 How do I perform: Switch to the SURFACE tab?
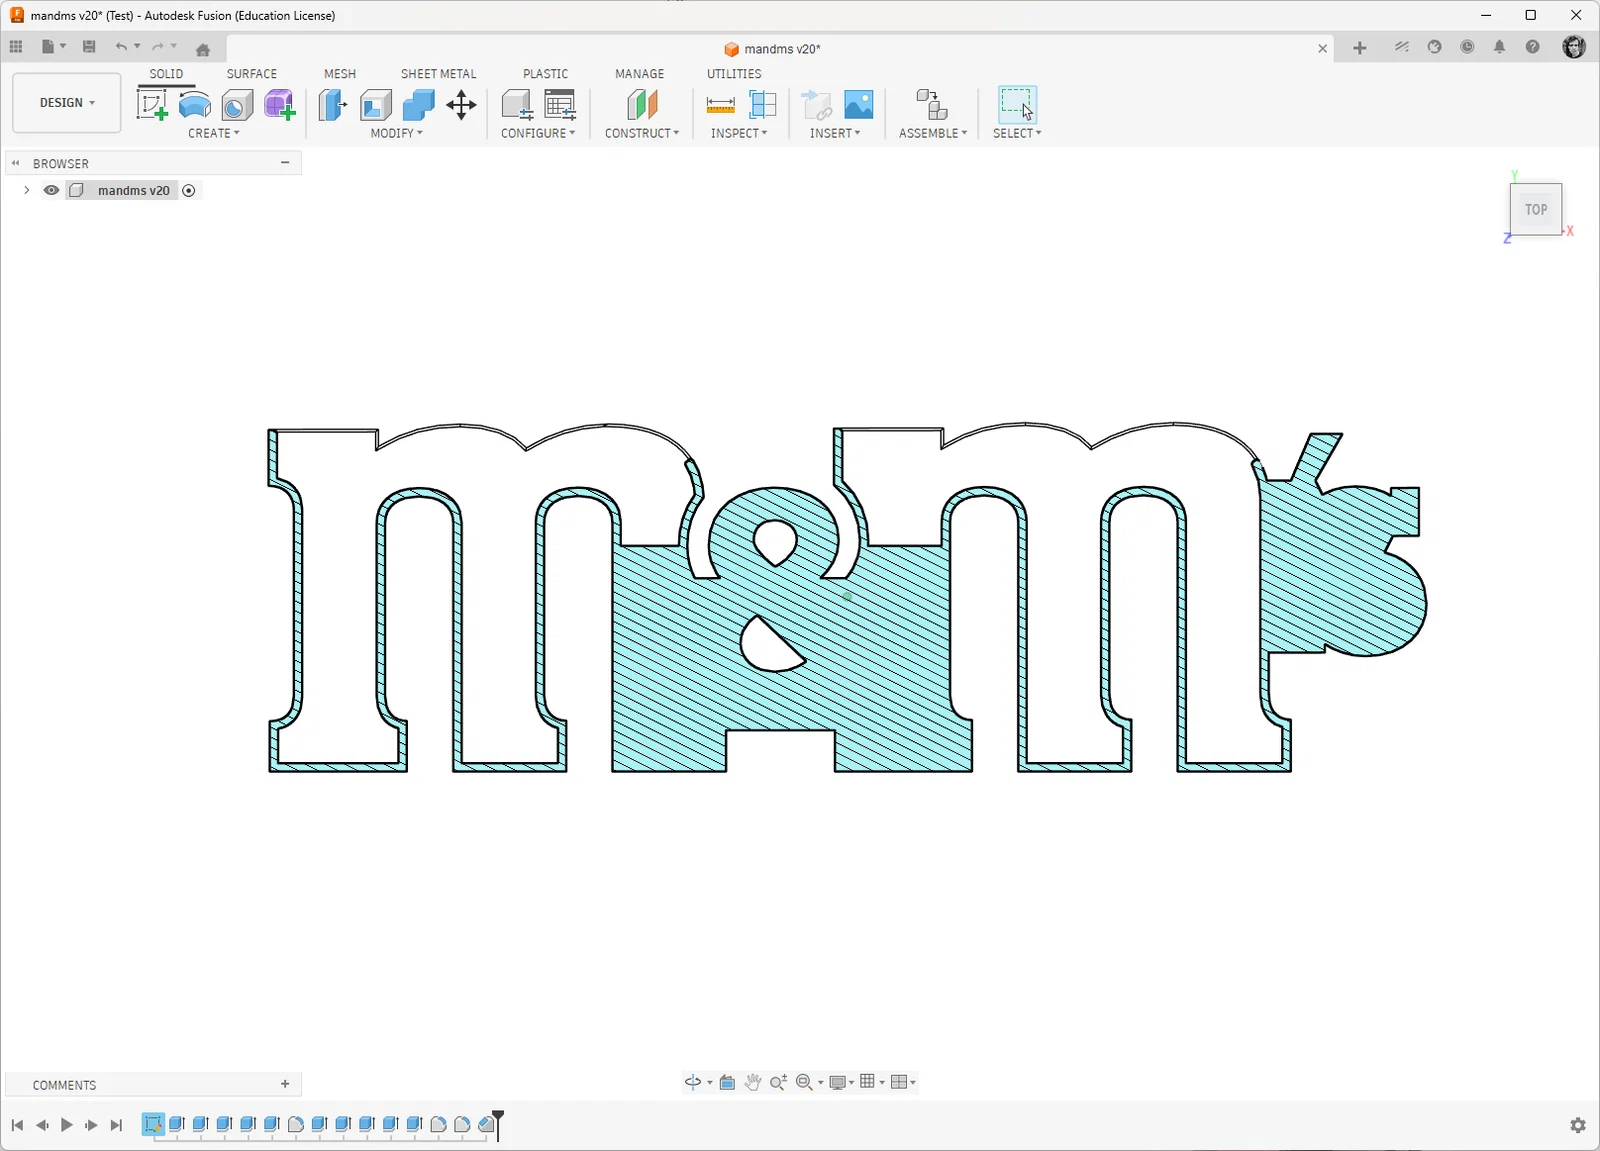point(252,74)
